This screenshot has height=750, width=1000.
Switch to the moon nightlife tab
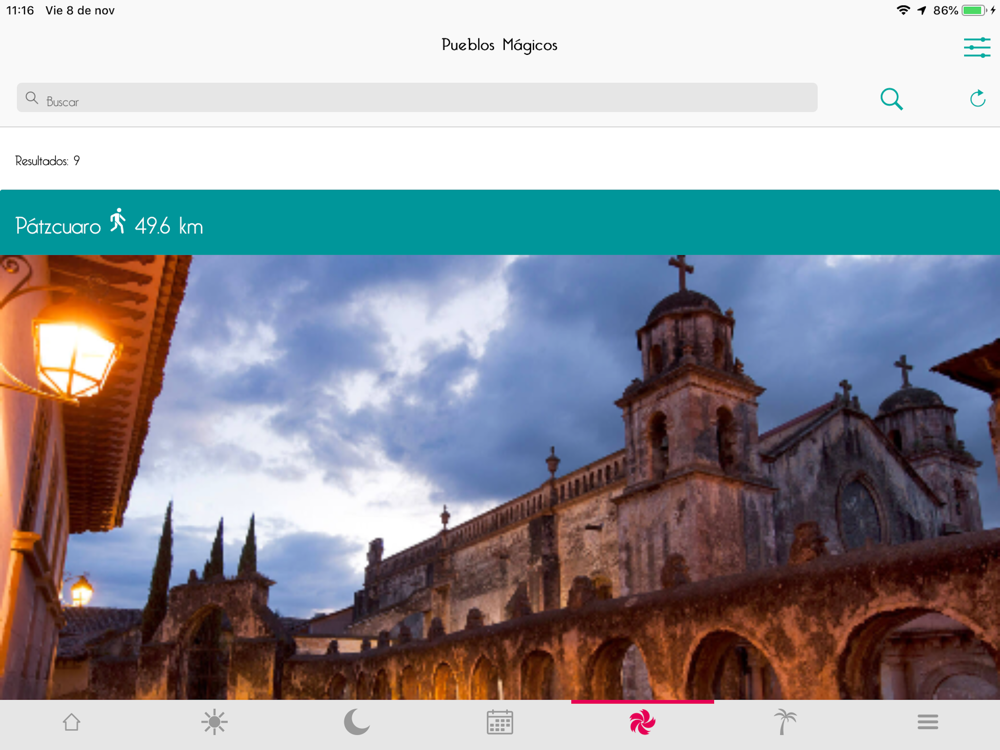point(357,723)
